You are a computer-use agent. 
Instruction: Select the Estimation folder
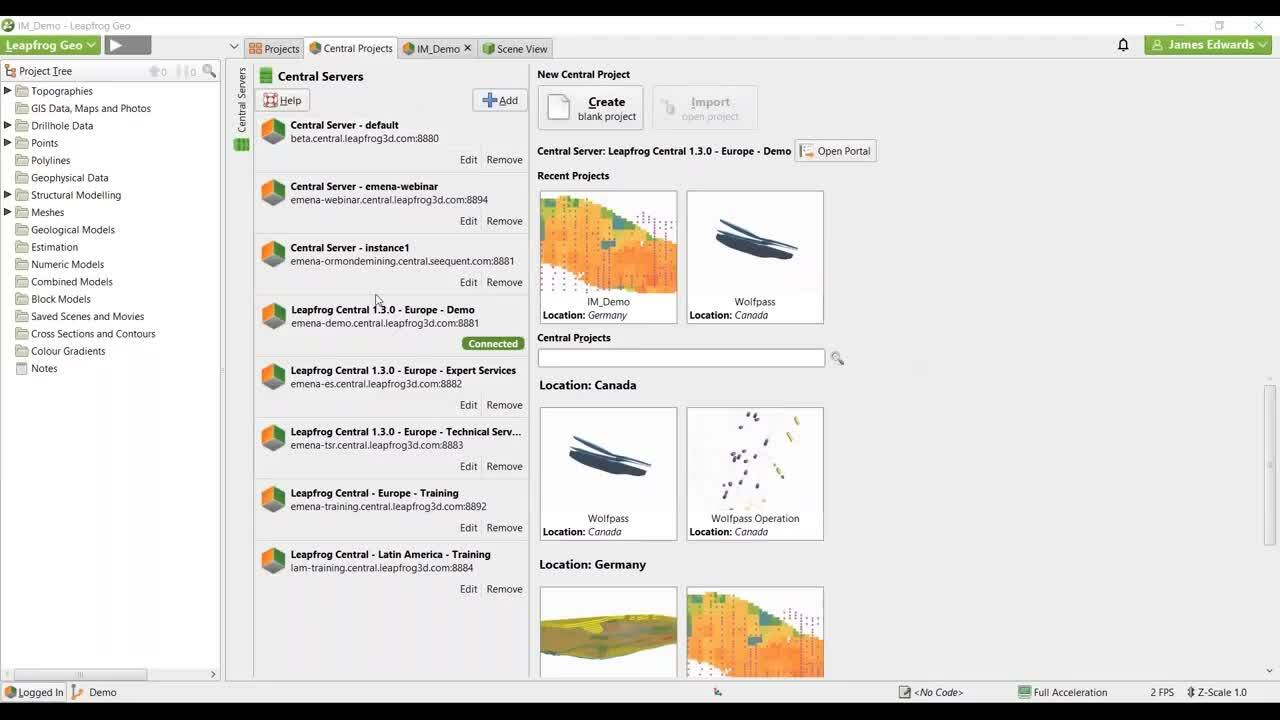click(x=47, y=247)
